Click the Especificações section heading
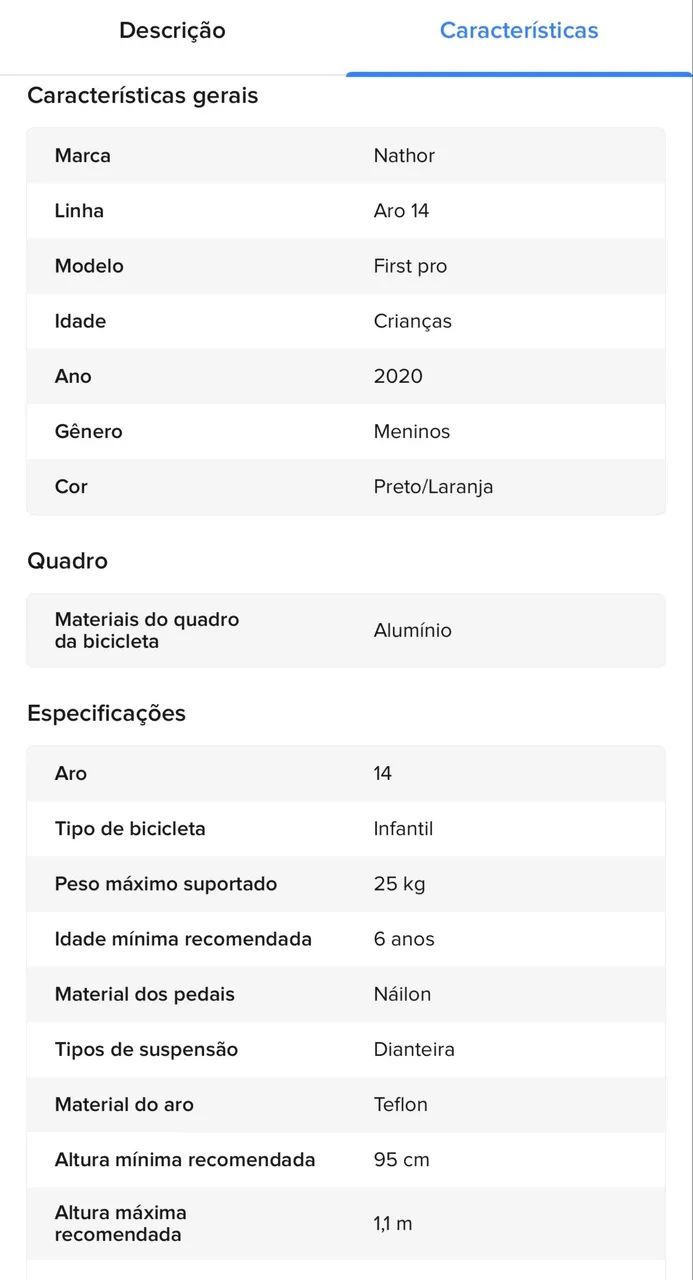Screen dimensions: 693x1280 coord(106,713)
